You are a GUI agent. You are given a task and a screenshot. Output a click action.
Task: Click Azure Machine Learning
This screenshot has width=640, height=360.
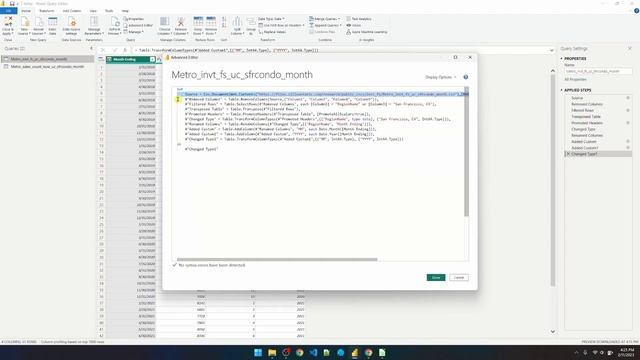(367, 32)
